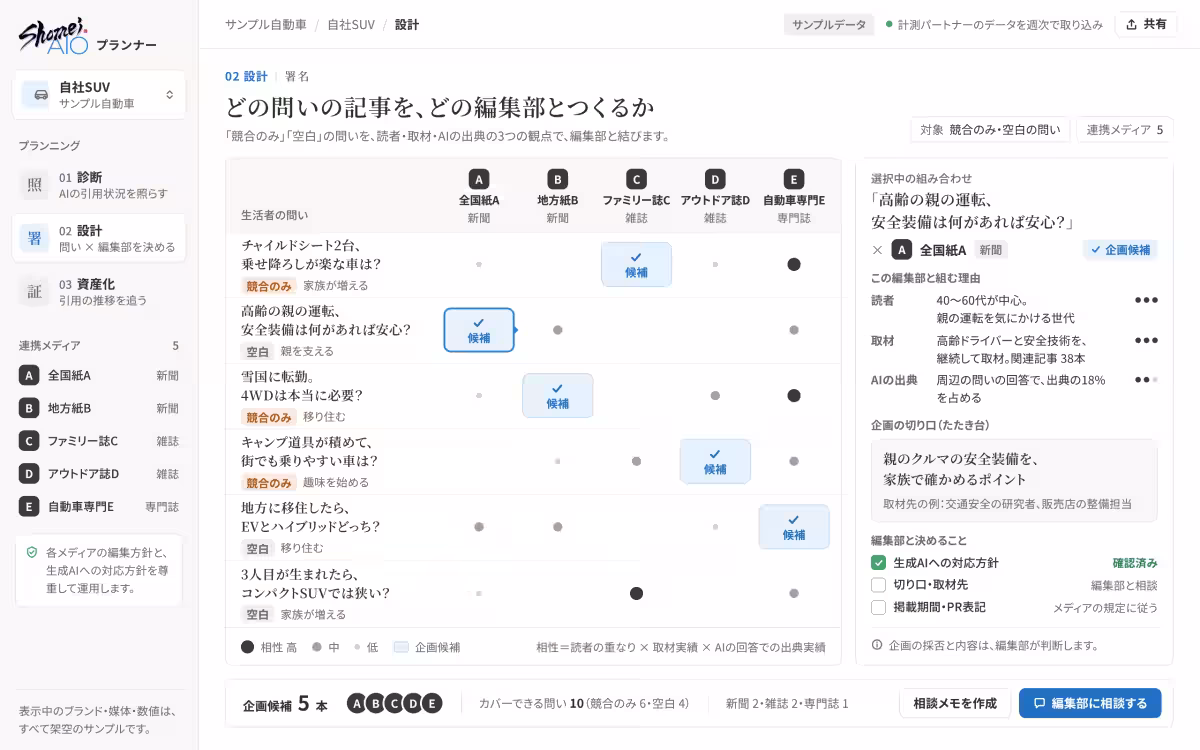1200x750 pixels.
Task: Click the car icon beside 自社SUV
Action: 41,95
